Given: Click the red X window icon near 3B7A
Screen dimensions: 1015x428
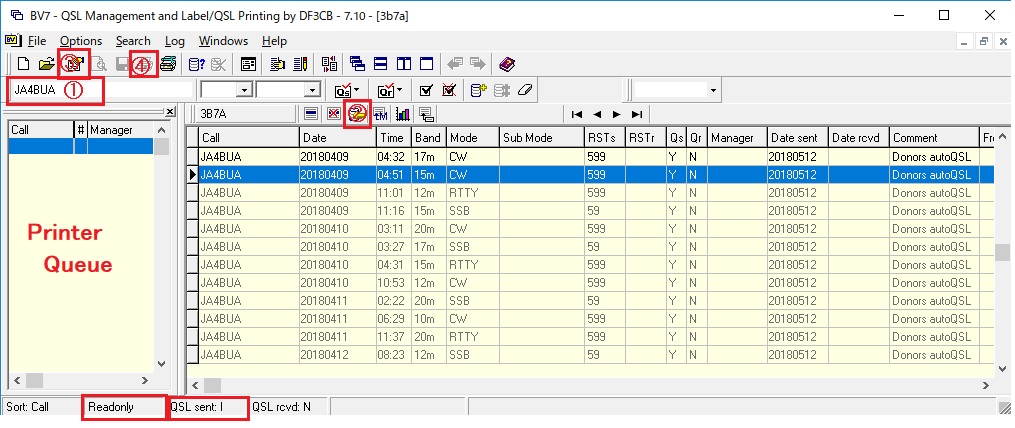Looking at the screenshot, I should (x=333, y=115).
